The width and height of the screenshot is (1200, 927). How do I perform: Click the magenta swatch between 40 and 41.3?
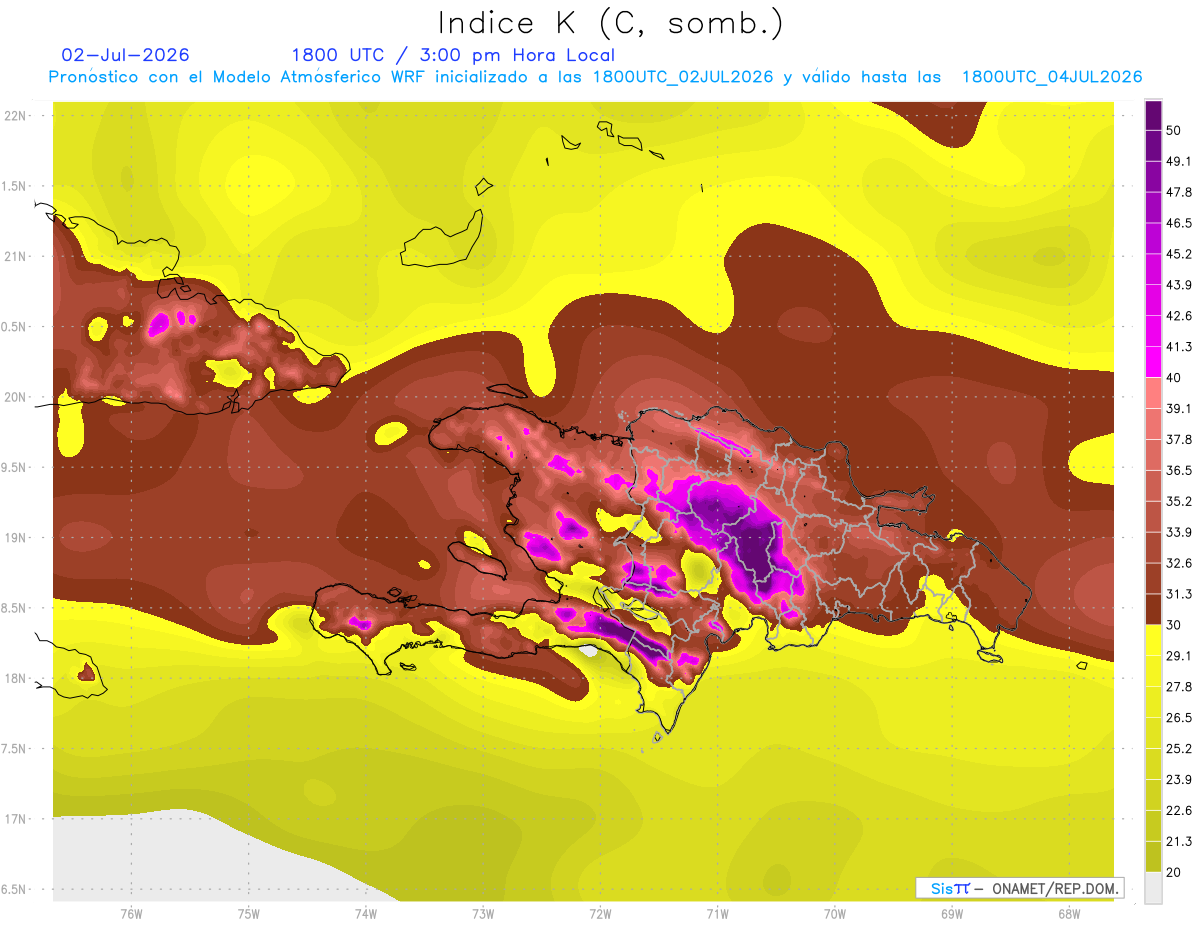[x=1154, y=362]
